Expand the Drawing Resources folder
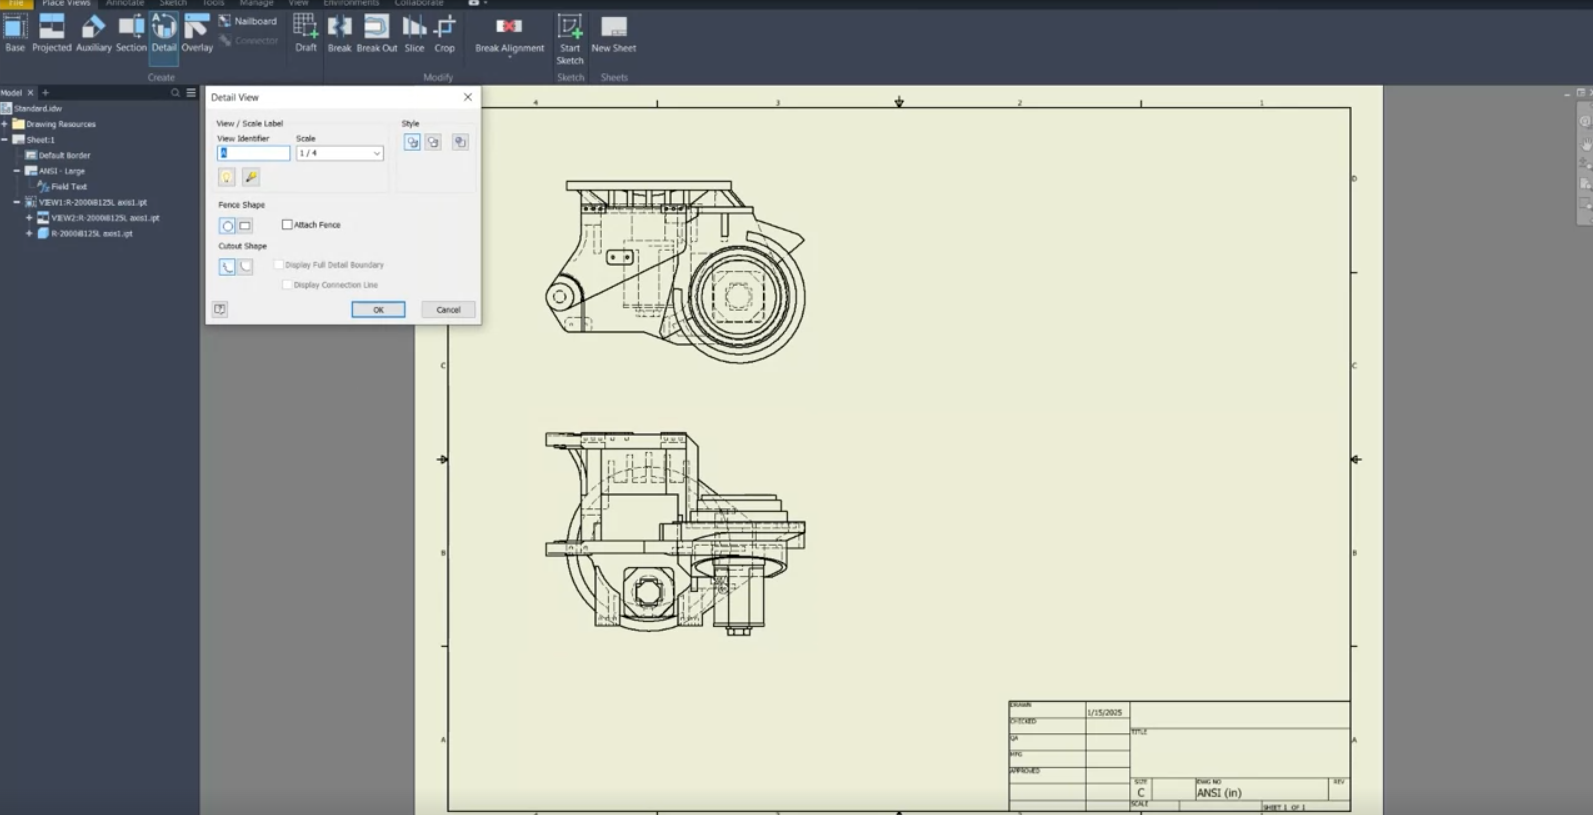 click(x=5, y=124)
